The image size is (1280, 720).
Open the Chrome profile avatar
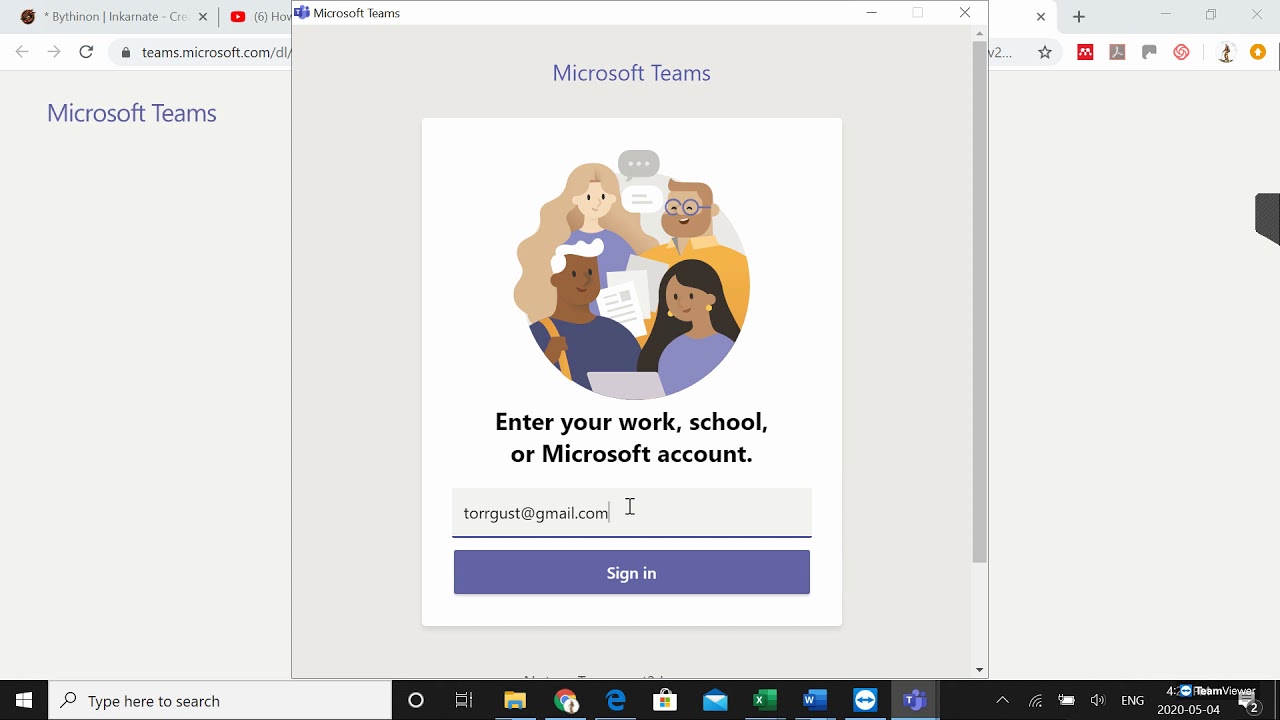pos(1227,52)
